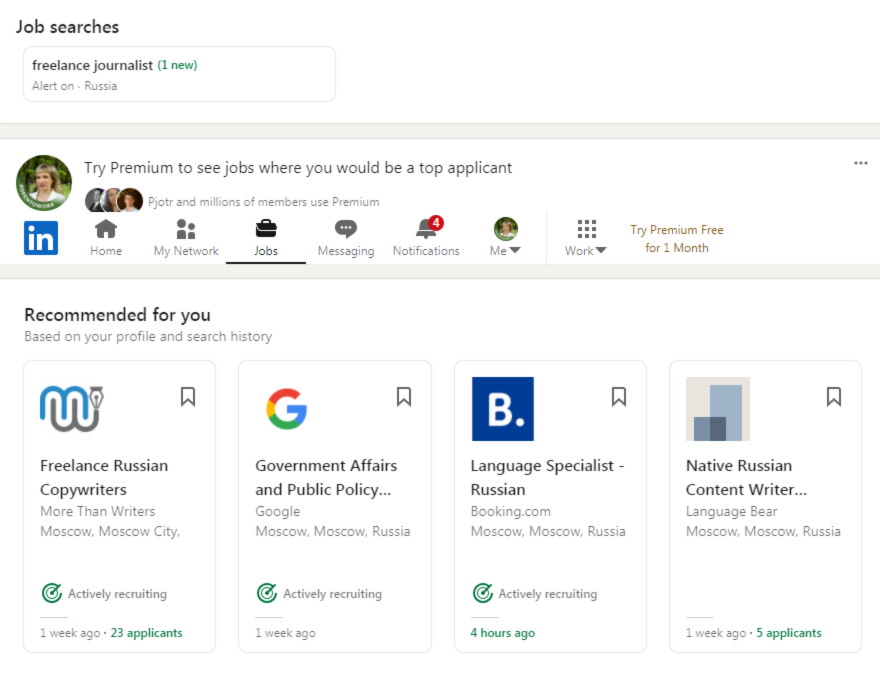Image resolution: width=880 pixels, height=685 pixels.
Task: Open the three-dot menu on Premium banner
Action: (860, 163)
